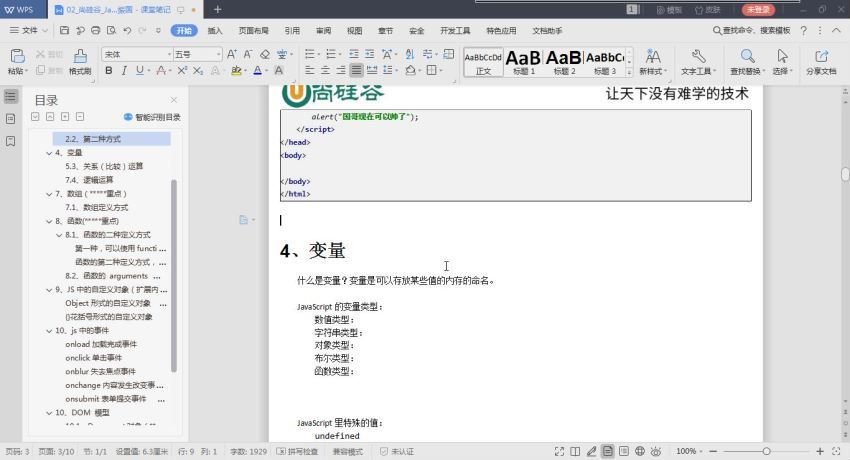Collapse the '4、变量' outline node

point(49,153)
